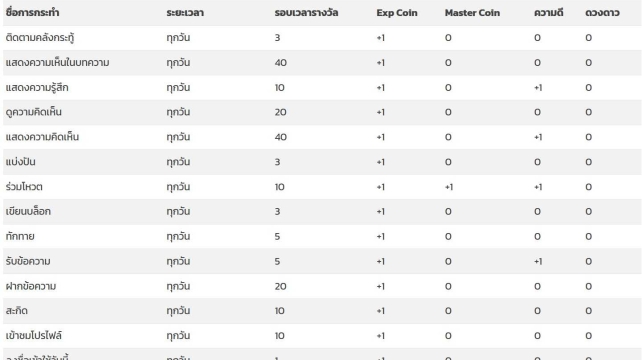Select the ทักทาย row label
The width and height of the screenshot is (642, 360).
[x=20, y=236]
